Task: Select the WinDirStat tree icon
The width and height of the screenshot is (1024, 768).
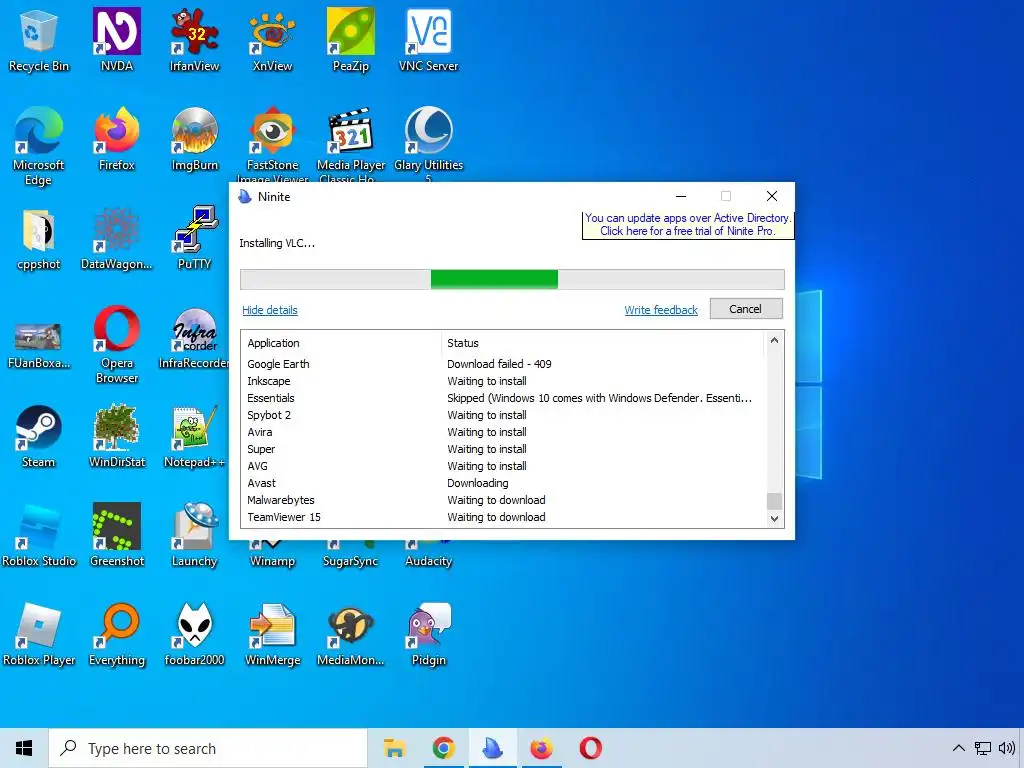Action: [117, 437]
